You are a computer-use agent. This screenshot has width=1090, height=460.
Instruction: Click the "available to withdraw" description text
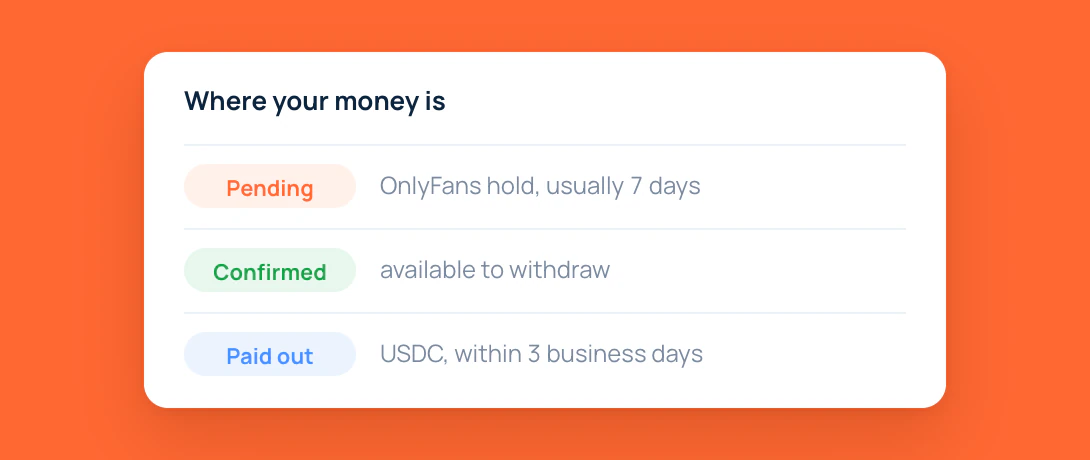(x=495, y=270)
